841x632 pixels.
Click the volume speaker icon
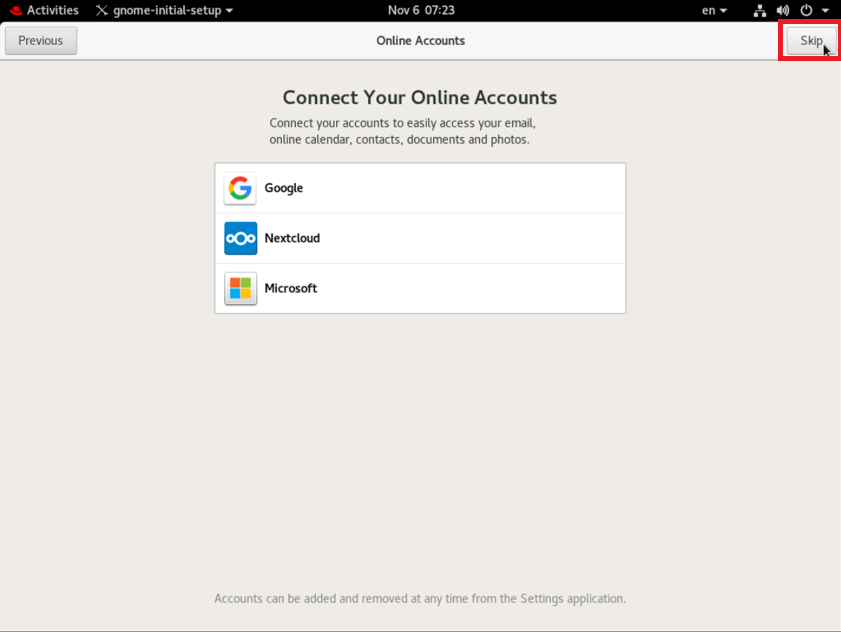(783, 10)
